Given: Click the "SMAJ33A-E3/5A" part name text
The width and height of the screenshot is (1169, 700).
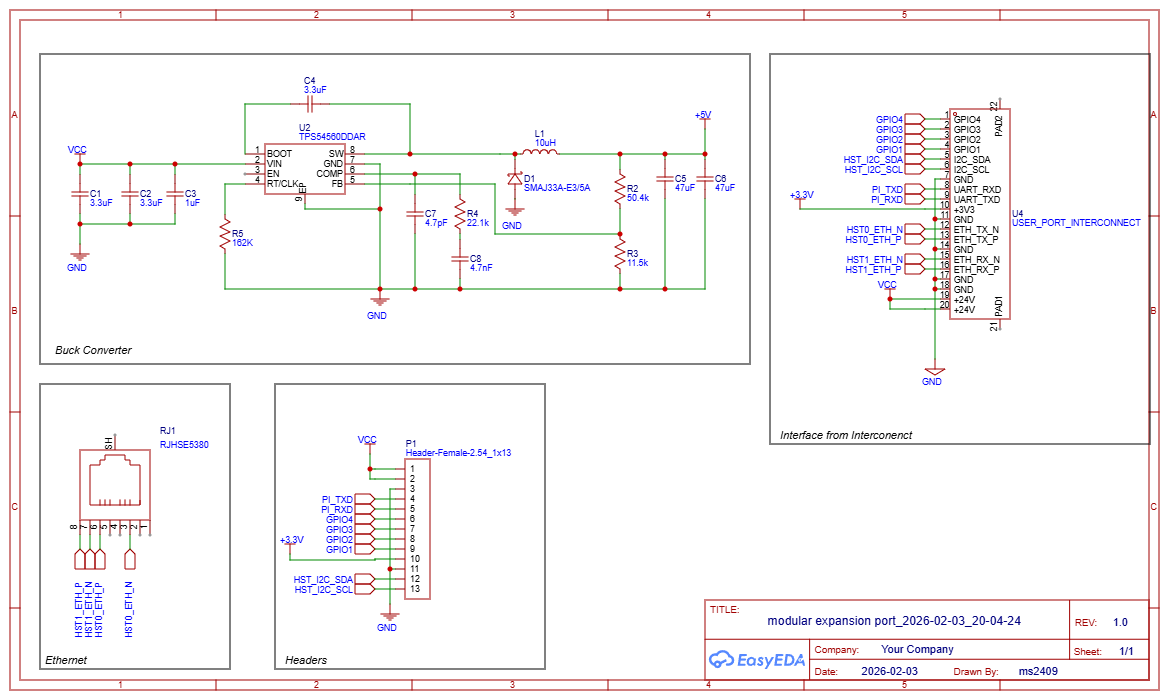Looking at the screenshot, I should [x=557, y=188].
